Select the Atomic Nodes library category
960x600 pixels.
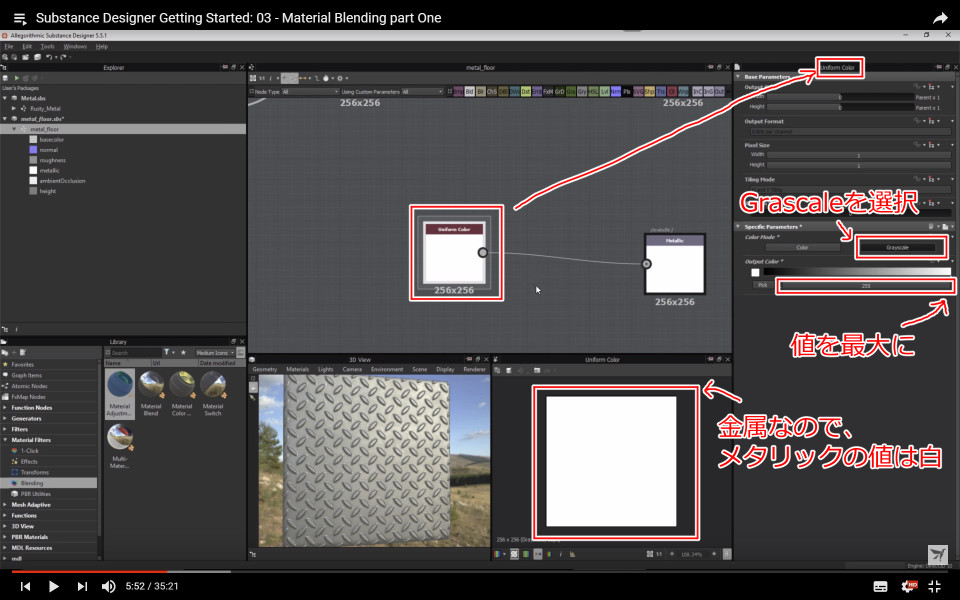click(x=29, y=386)
